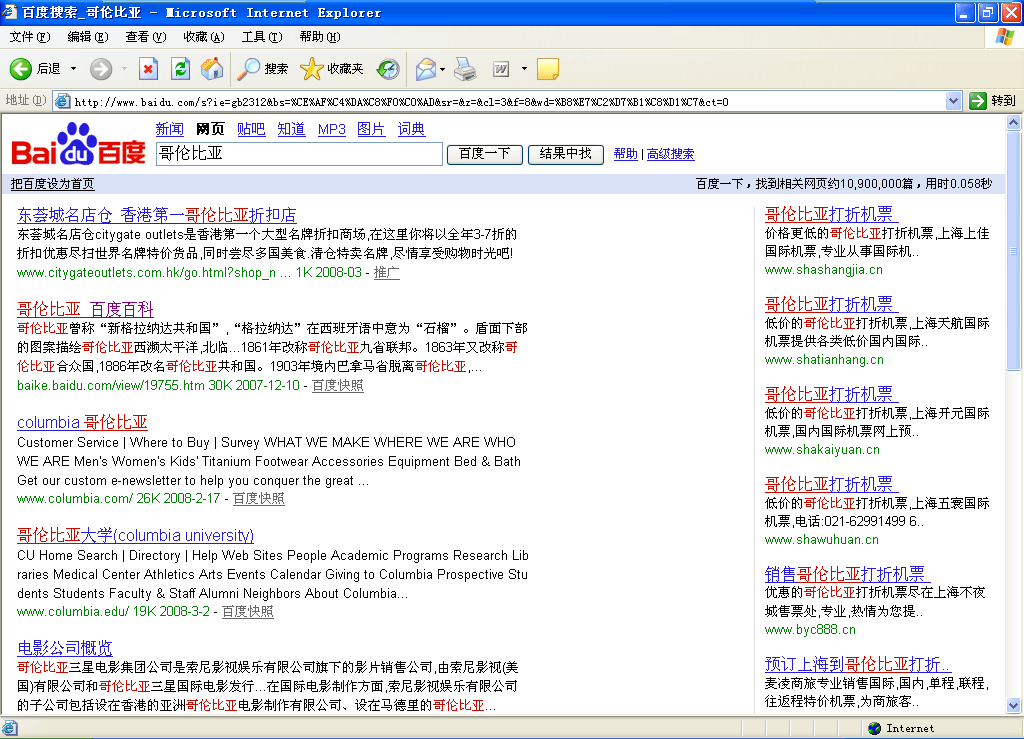Open the ad above www.shashangjia.cn
This screenshot has width=1024, height=739.
click(x=831, y=214)
